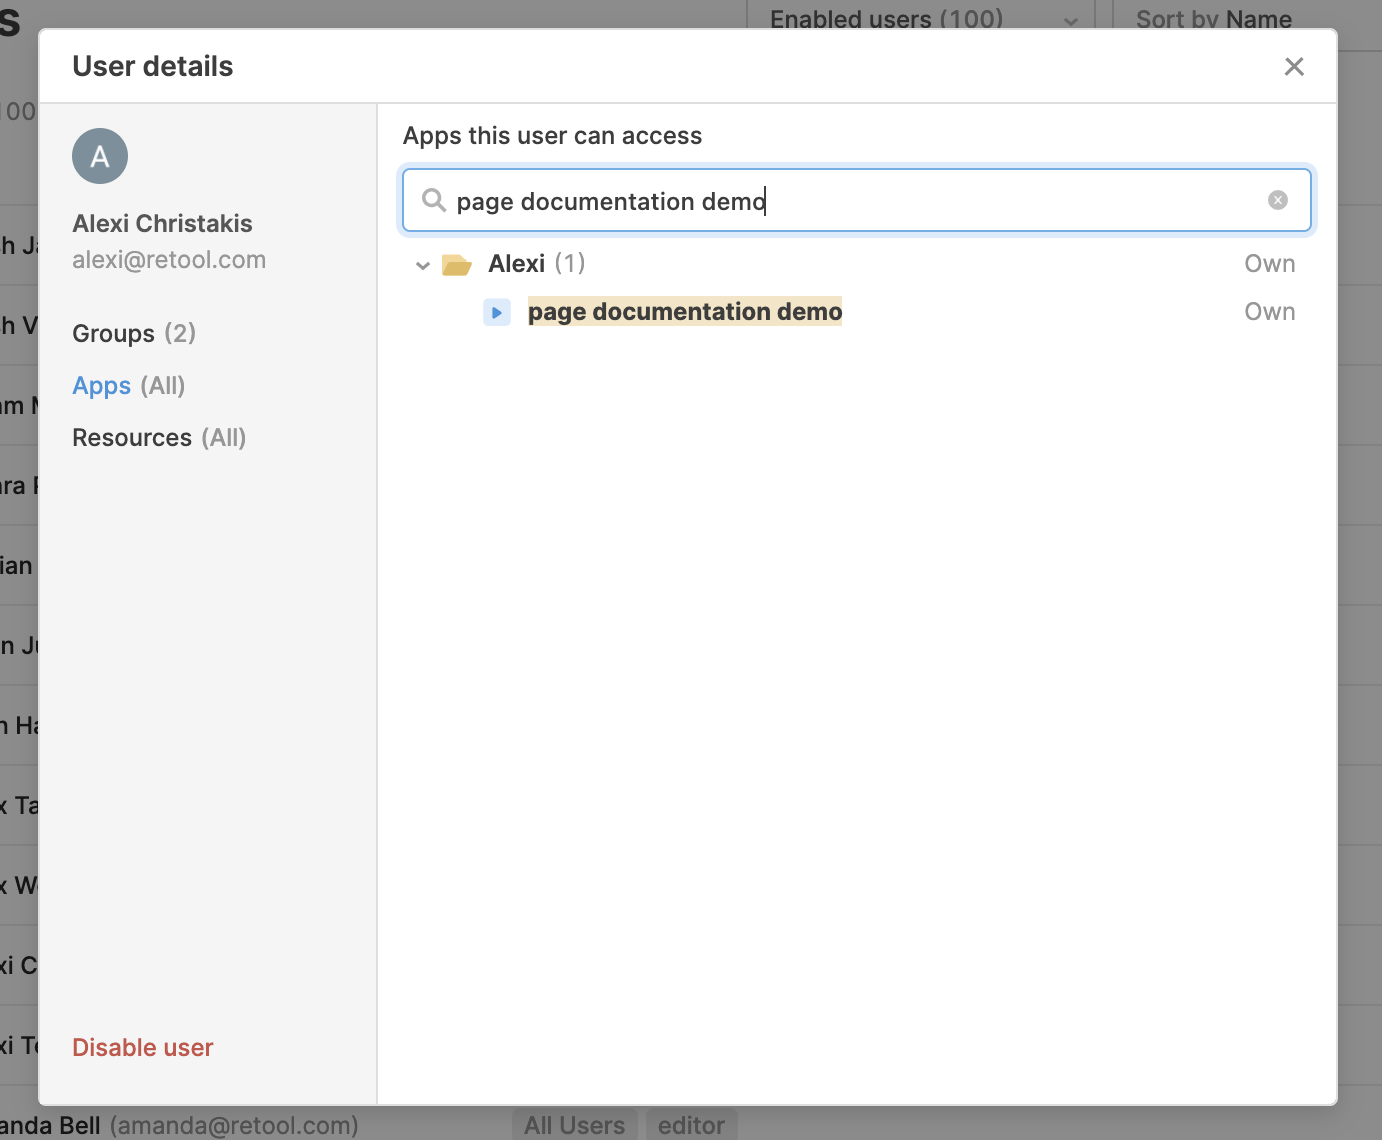Collapse the Alexi folder chevron
The height and width of the screenshot is (1140, 1382).
423,265
